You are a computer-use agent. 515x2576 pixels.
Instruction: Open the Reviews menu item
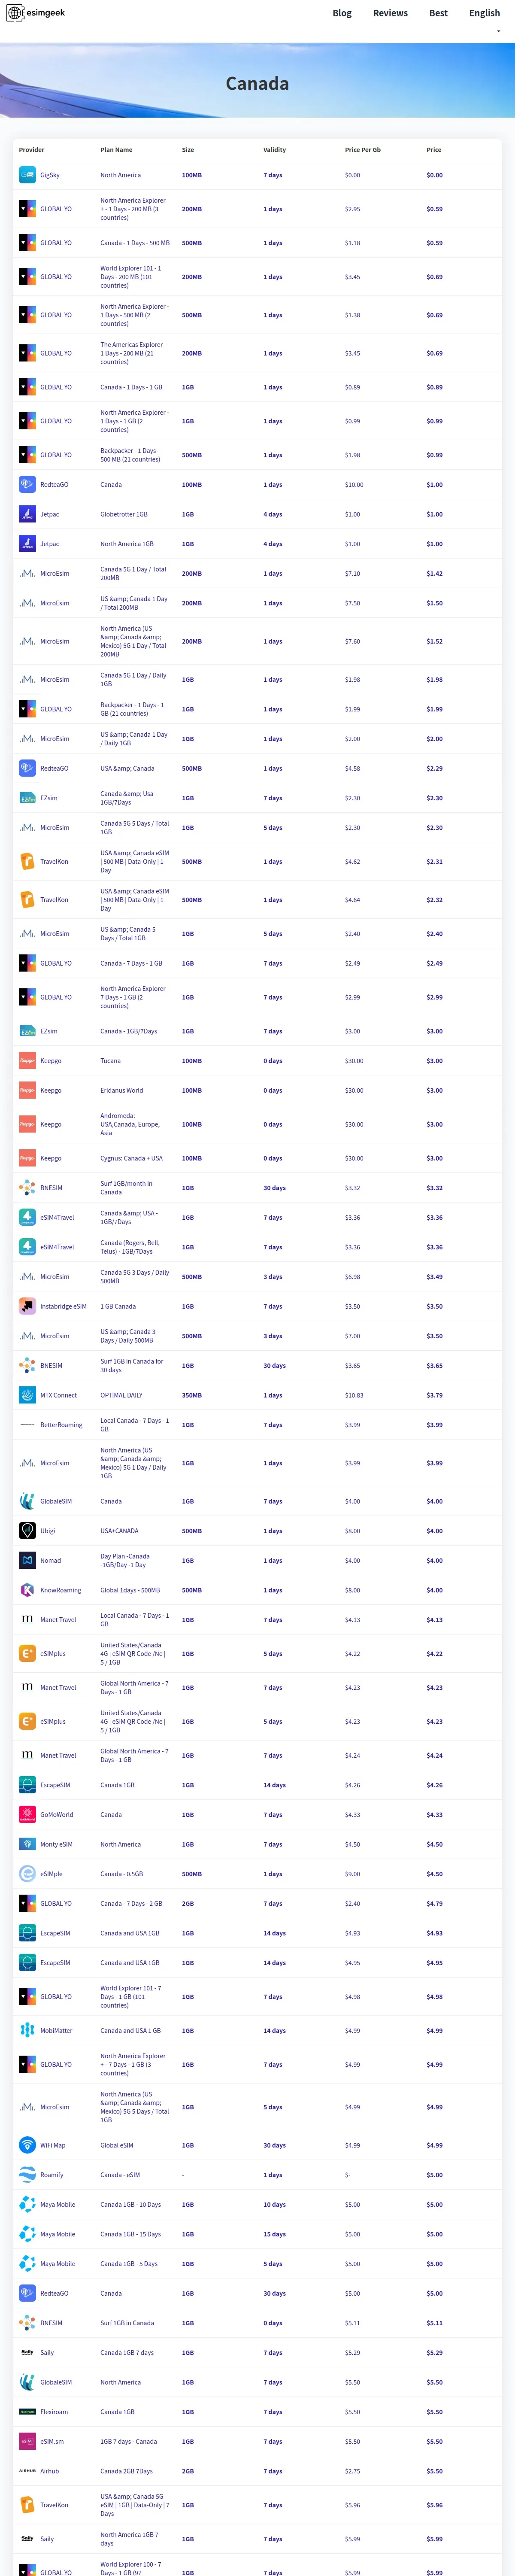point(390,13)
